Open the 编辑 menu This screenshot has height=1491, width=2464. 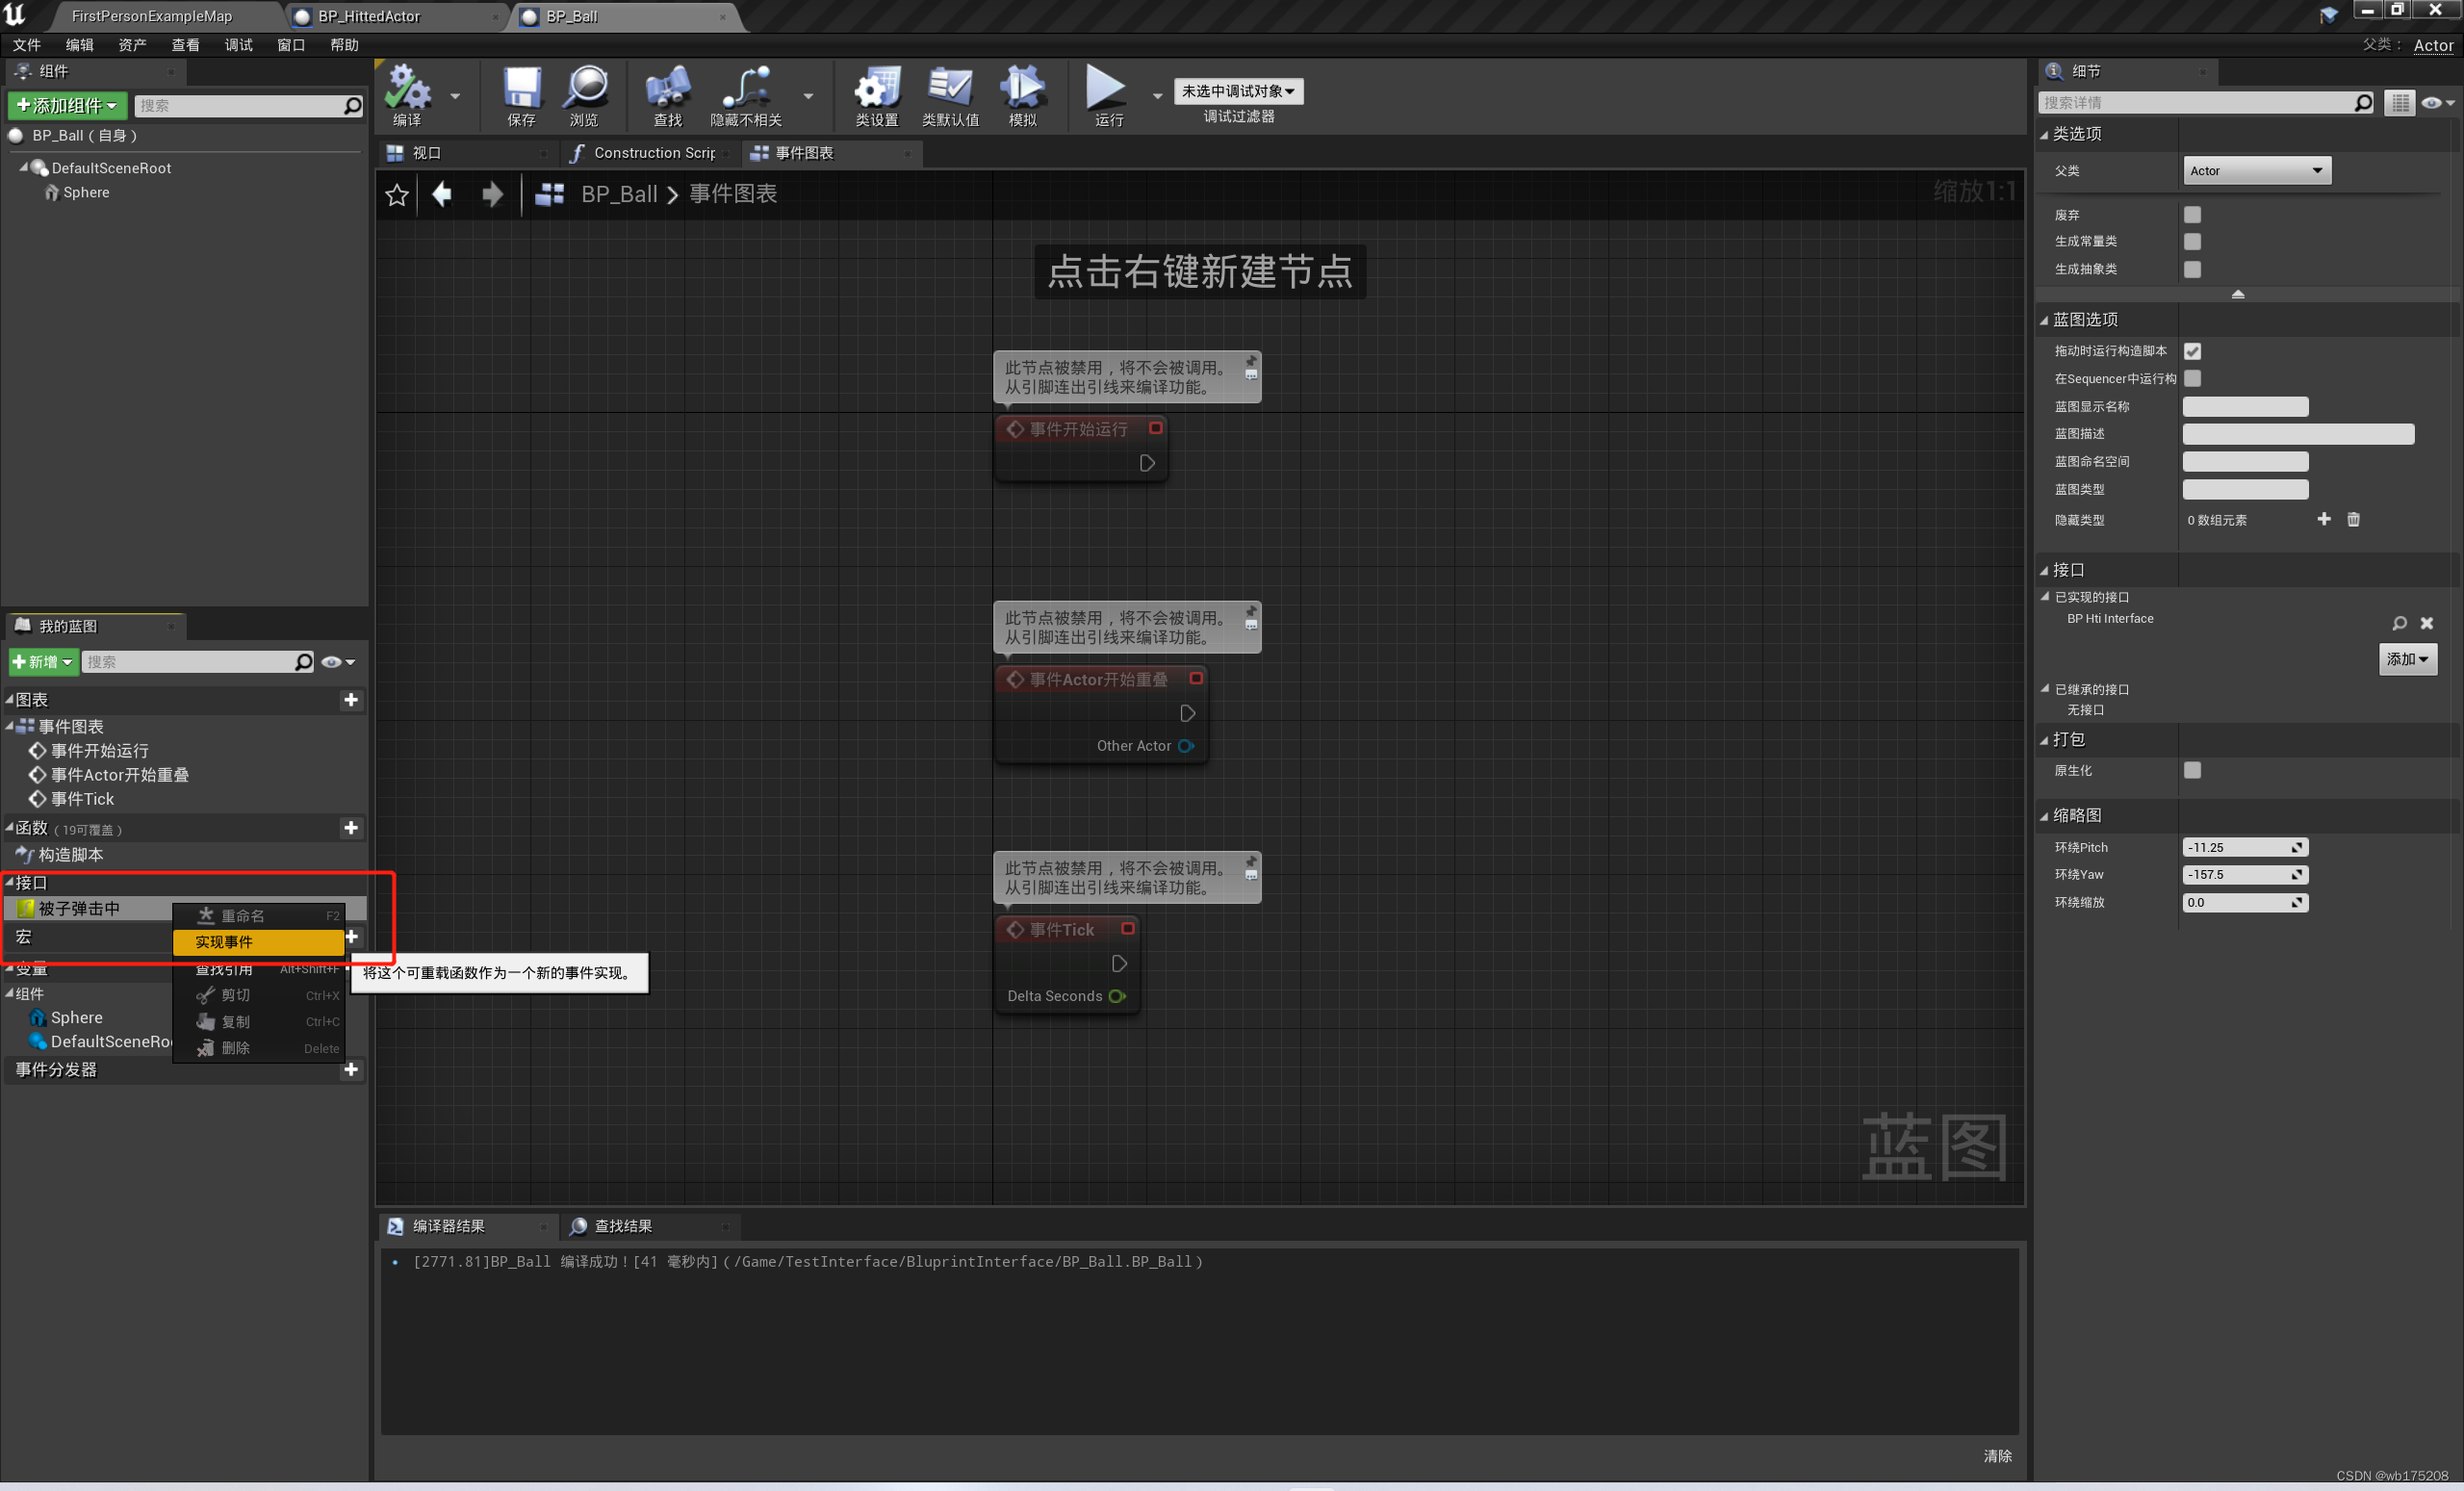tap(80, 45)
